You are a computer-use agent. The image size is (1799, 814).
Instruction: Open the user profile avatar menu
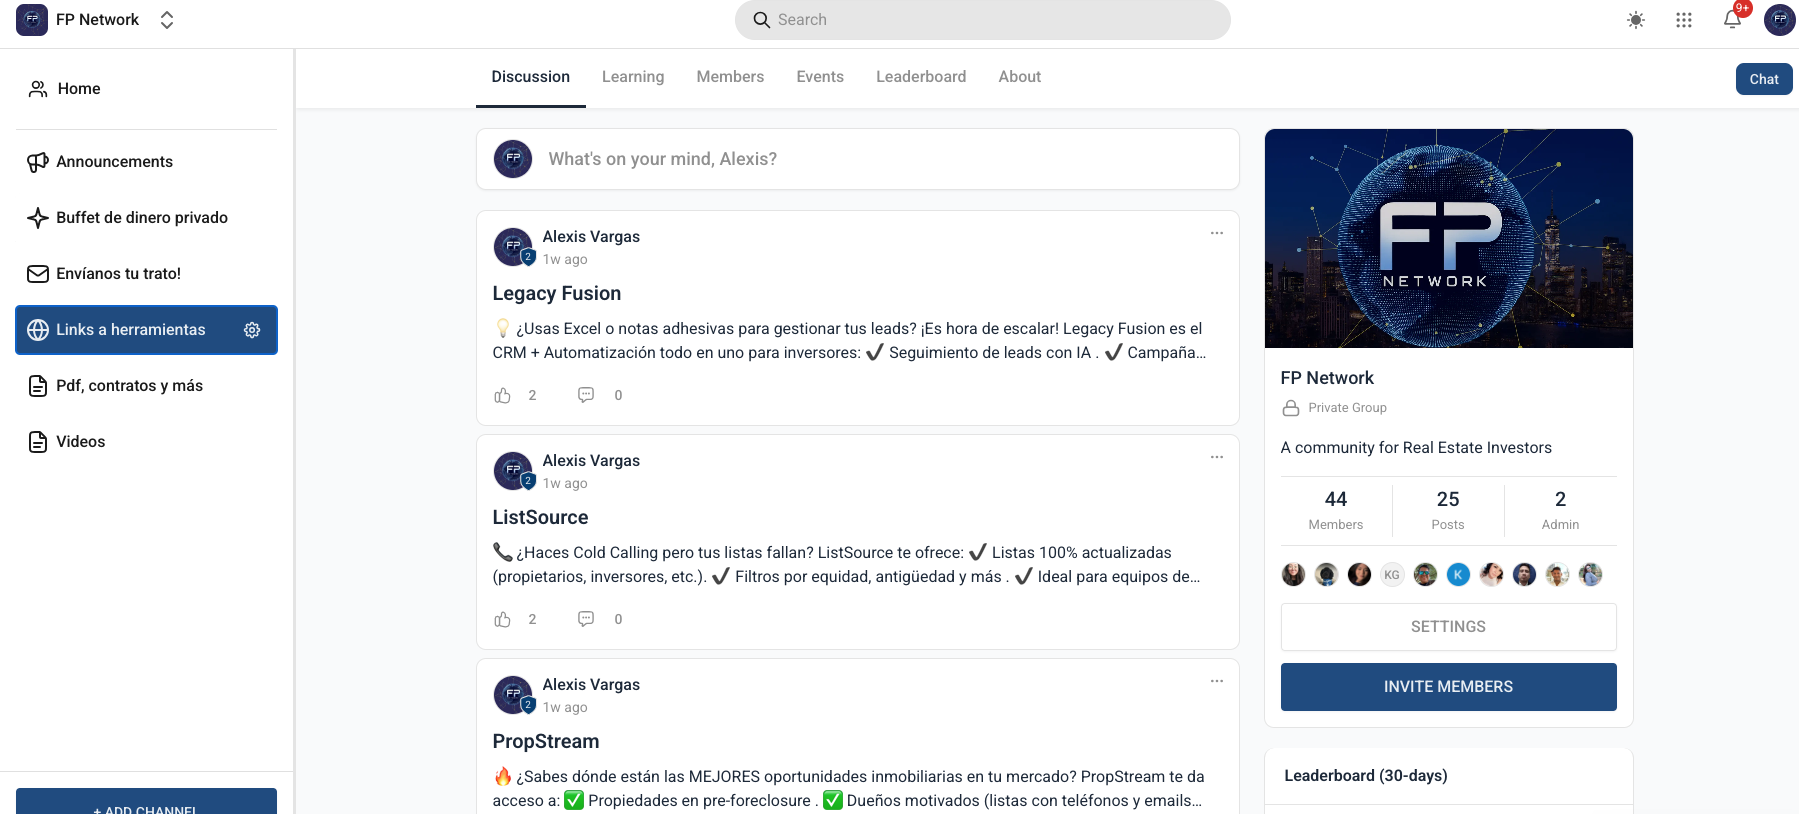pos(1780,20)
